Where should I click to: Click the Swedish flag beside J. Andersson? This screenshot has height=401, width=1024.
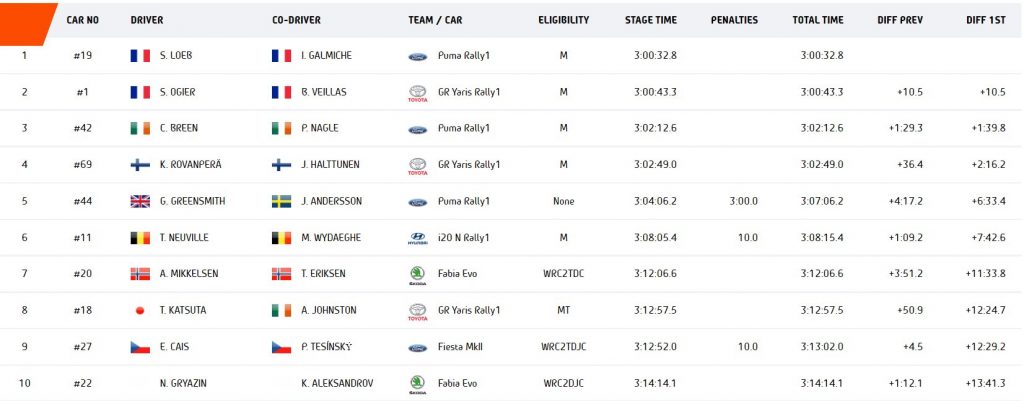pyautogui.click(x=281, y=202)
